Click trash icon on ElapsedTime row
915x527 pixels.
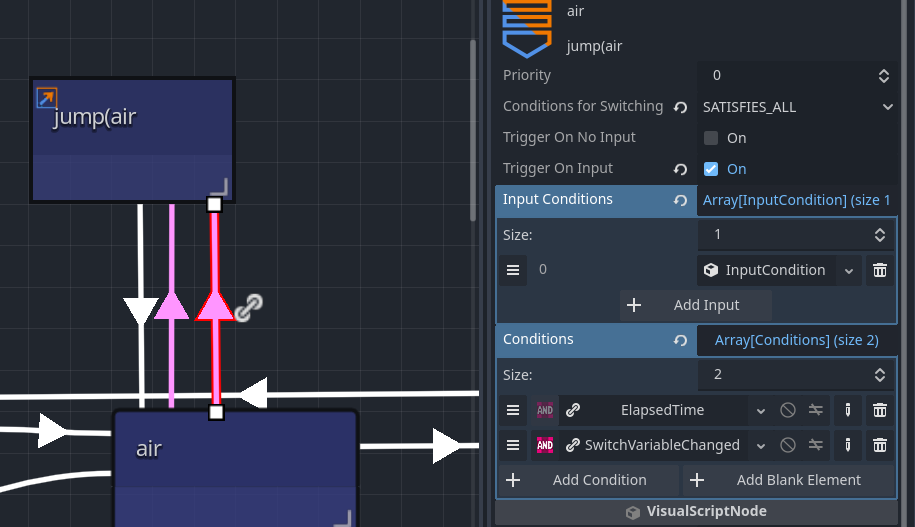[880, 410]
